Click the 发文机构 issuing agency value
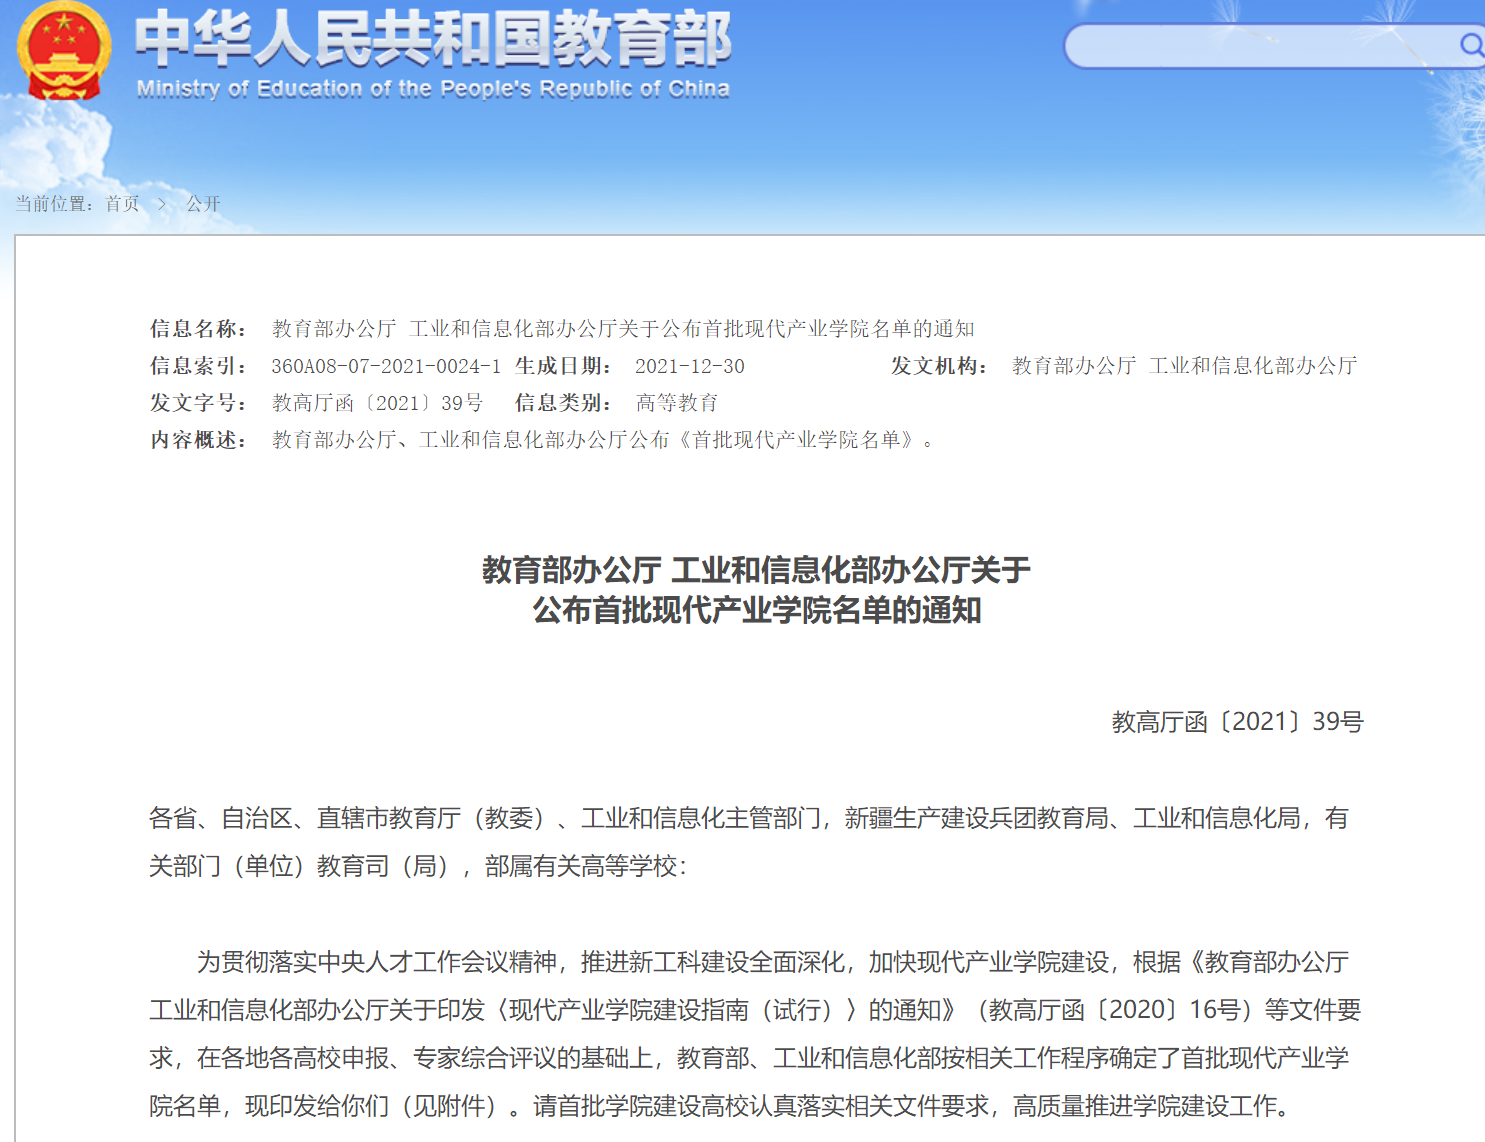The image size is (1485, 1142). click(x=1184, y=366)
